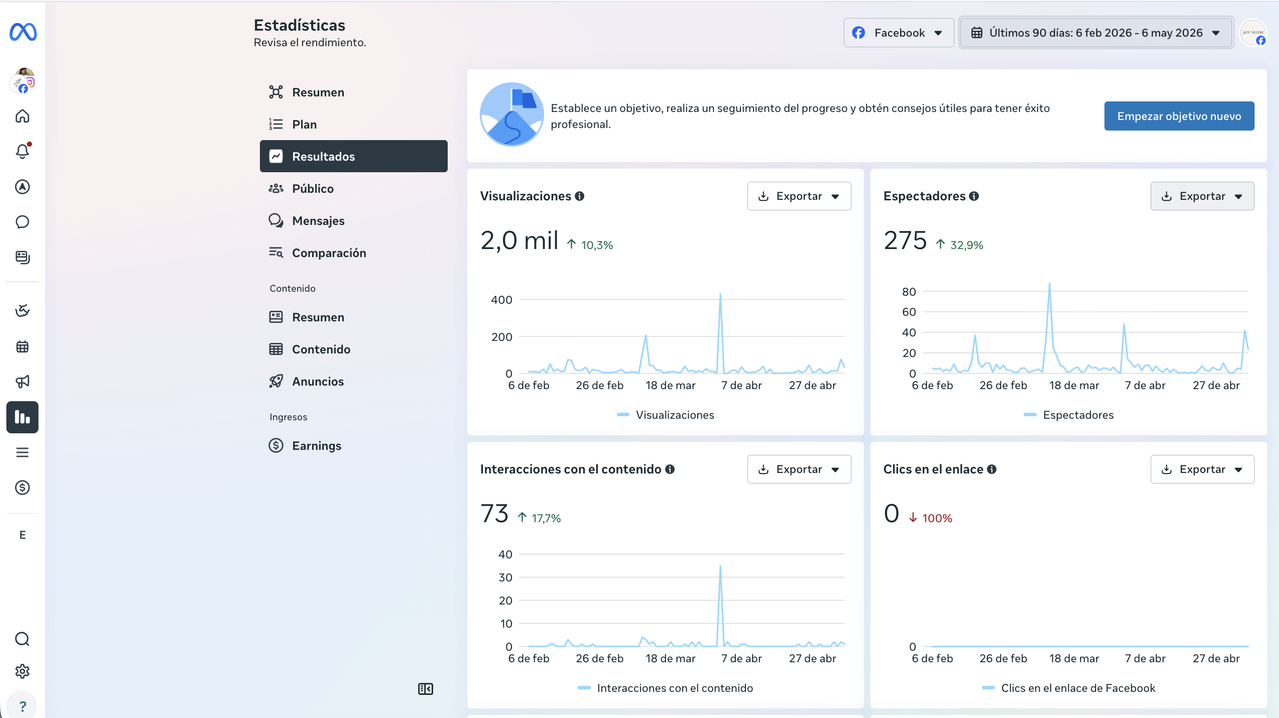Open the search magnifier icon

click(x=22, y=639)
